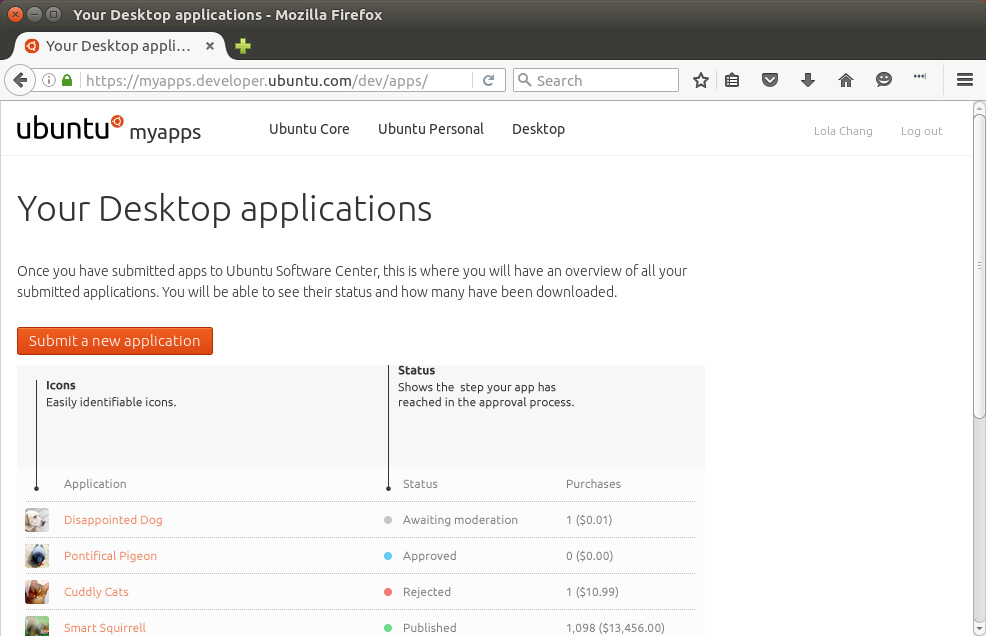Viewport: 986px width, 636px height.
Task: Click the 'Published' status text
Action: 429,628
